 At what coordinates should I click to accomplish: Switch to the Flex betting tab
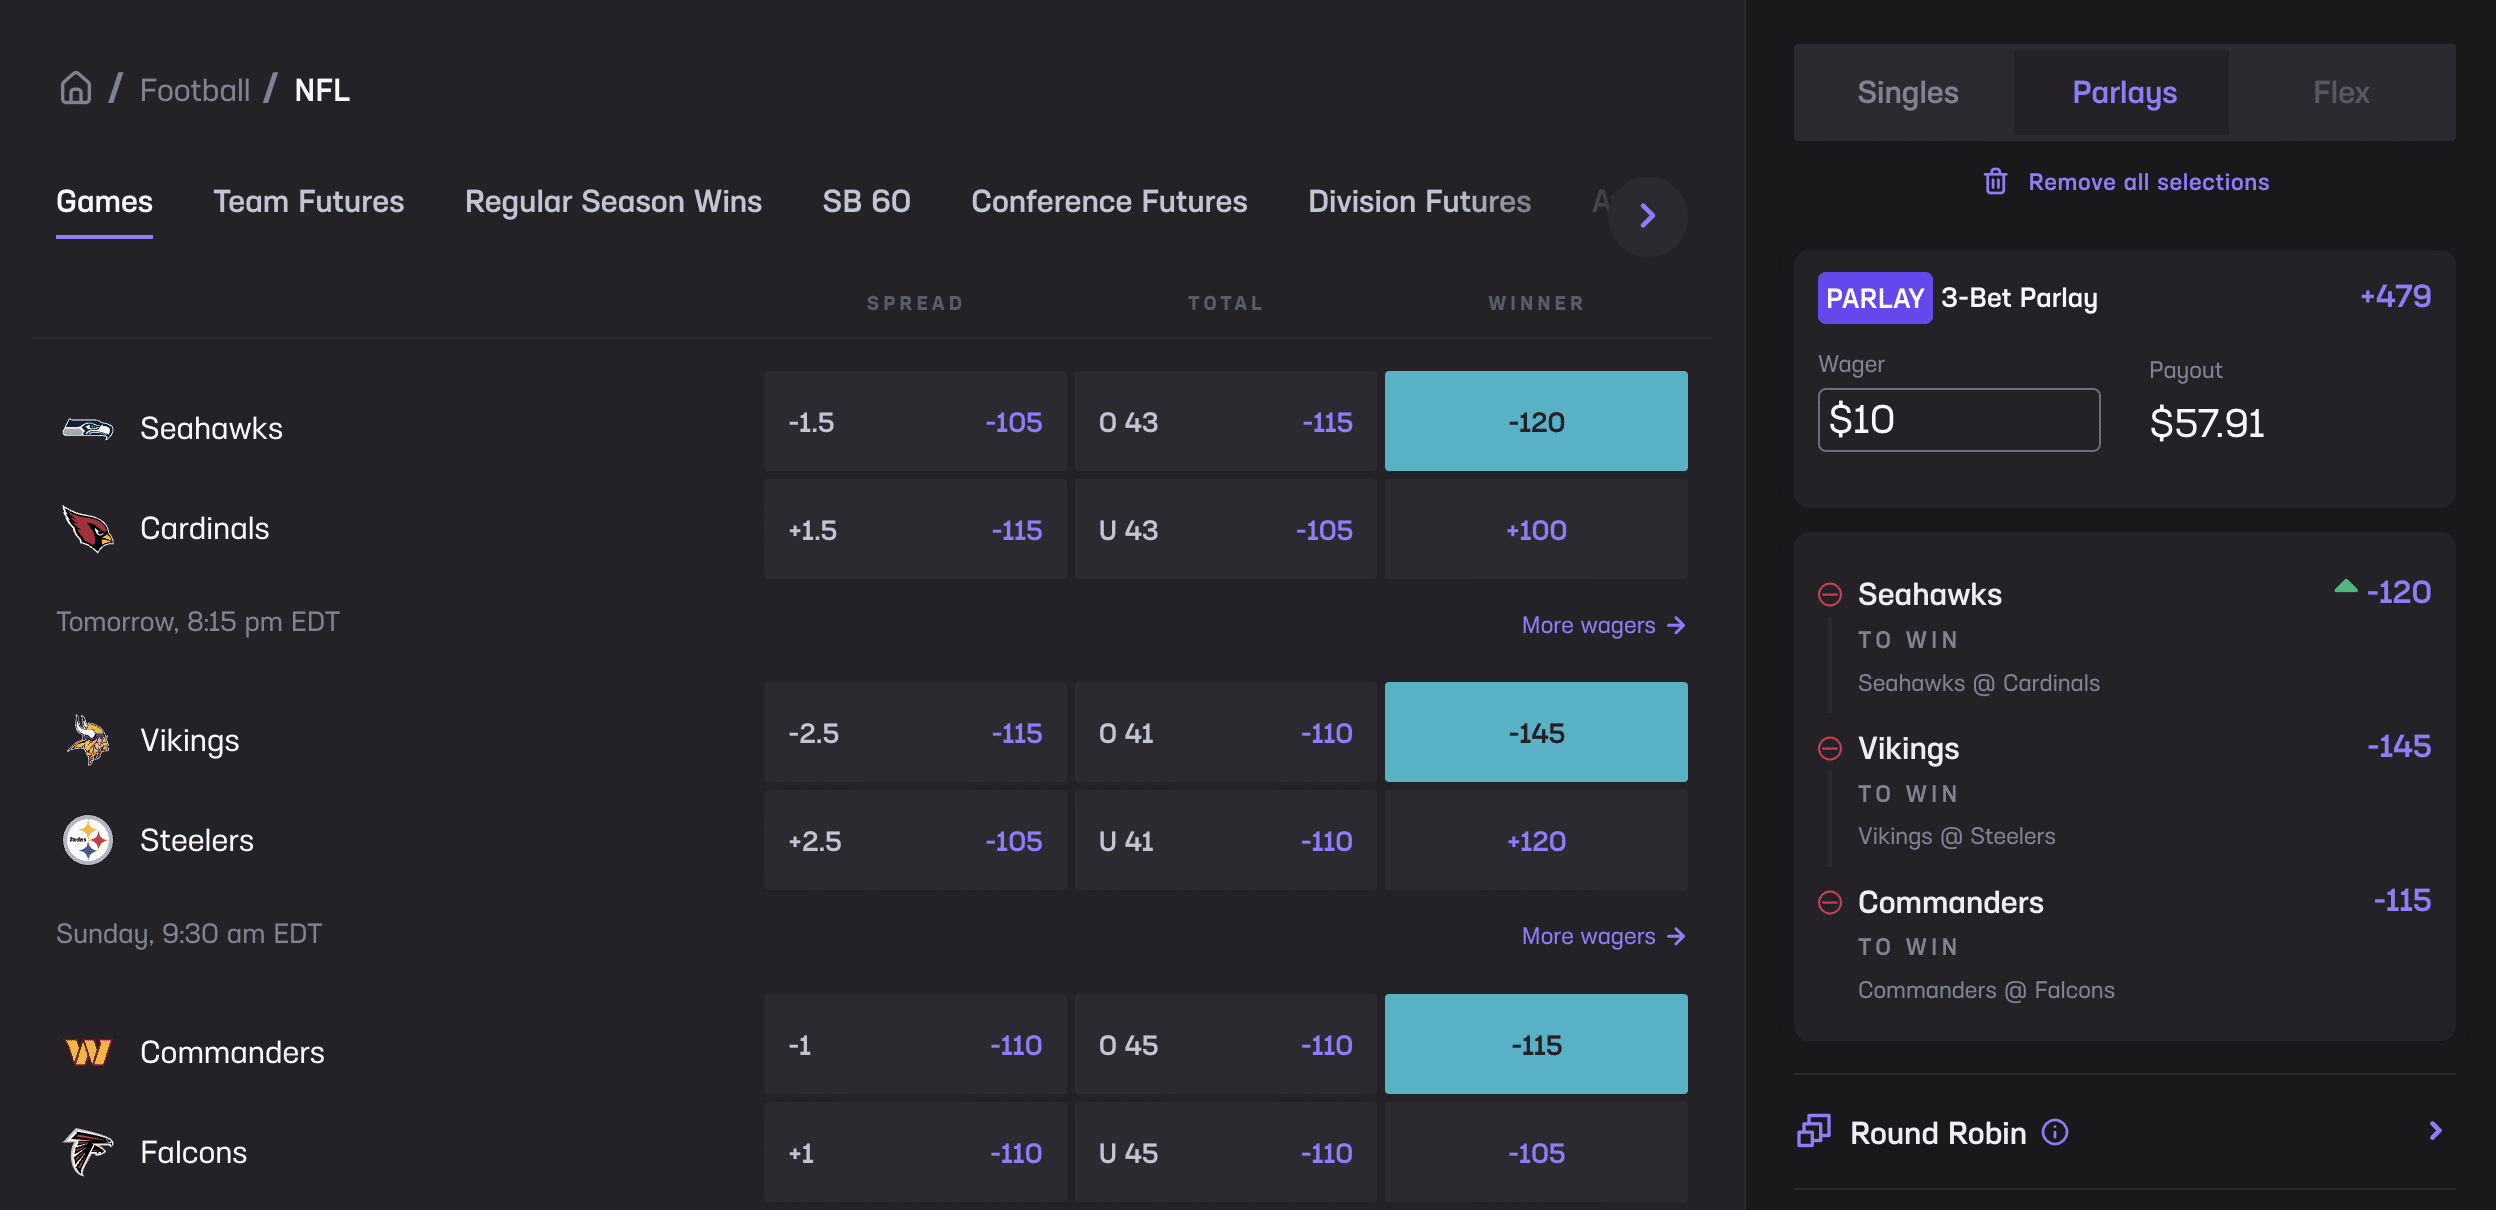click(2340, 92)
